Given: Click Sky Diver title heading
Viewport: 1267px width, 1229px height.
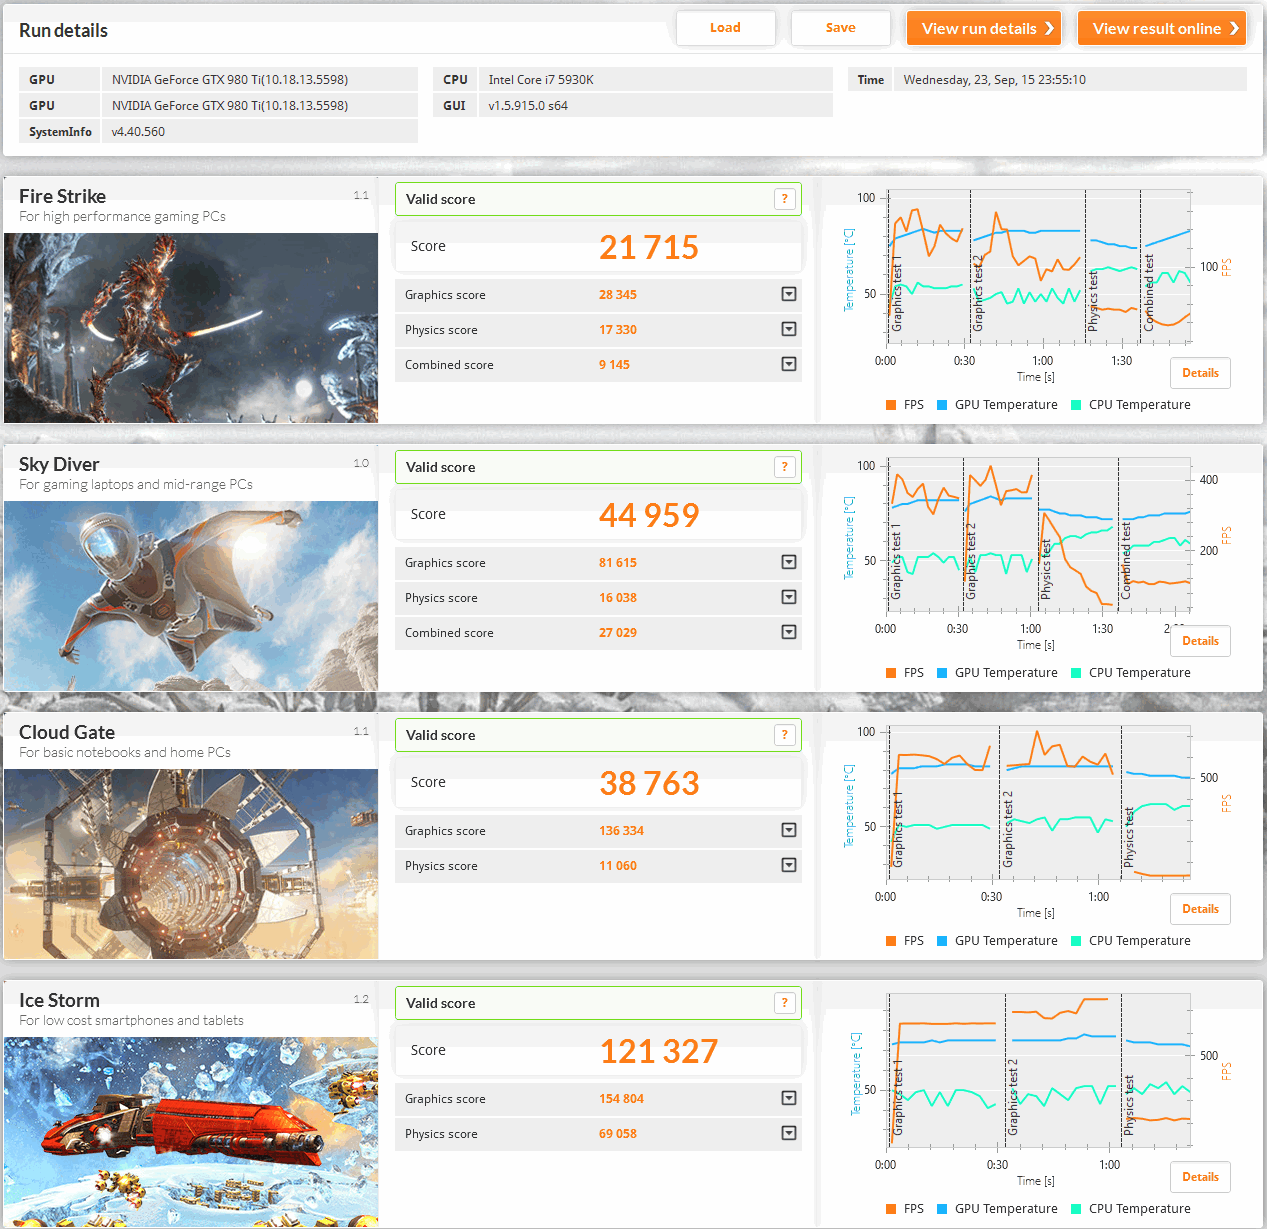Looking at the screenshot, I should [x=59, y=464].
